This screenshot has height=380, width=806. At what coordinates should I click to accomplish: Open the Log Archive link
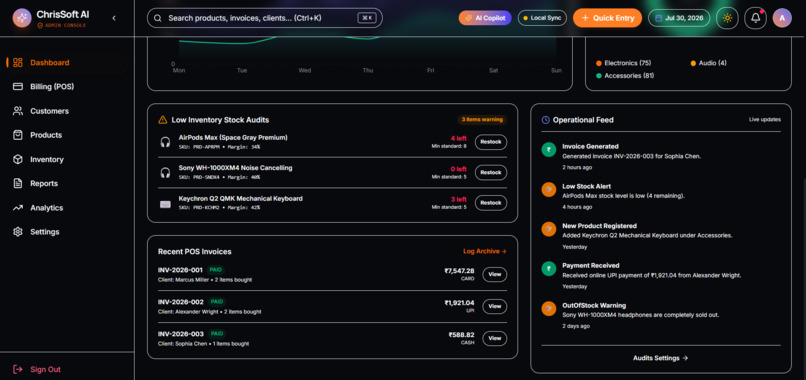(485, 251)
